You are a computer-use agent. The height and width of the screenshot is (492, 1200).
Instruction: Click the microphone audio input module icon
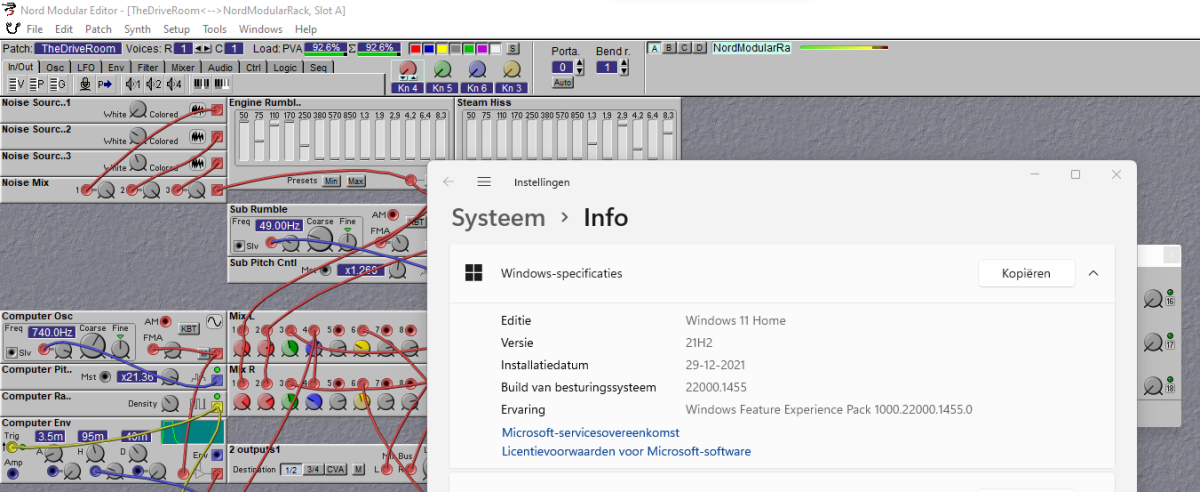(x=86, y=84)
